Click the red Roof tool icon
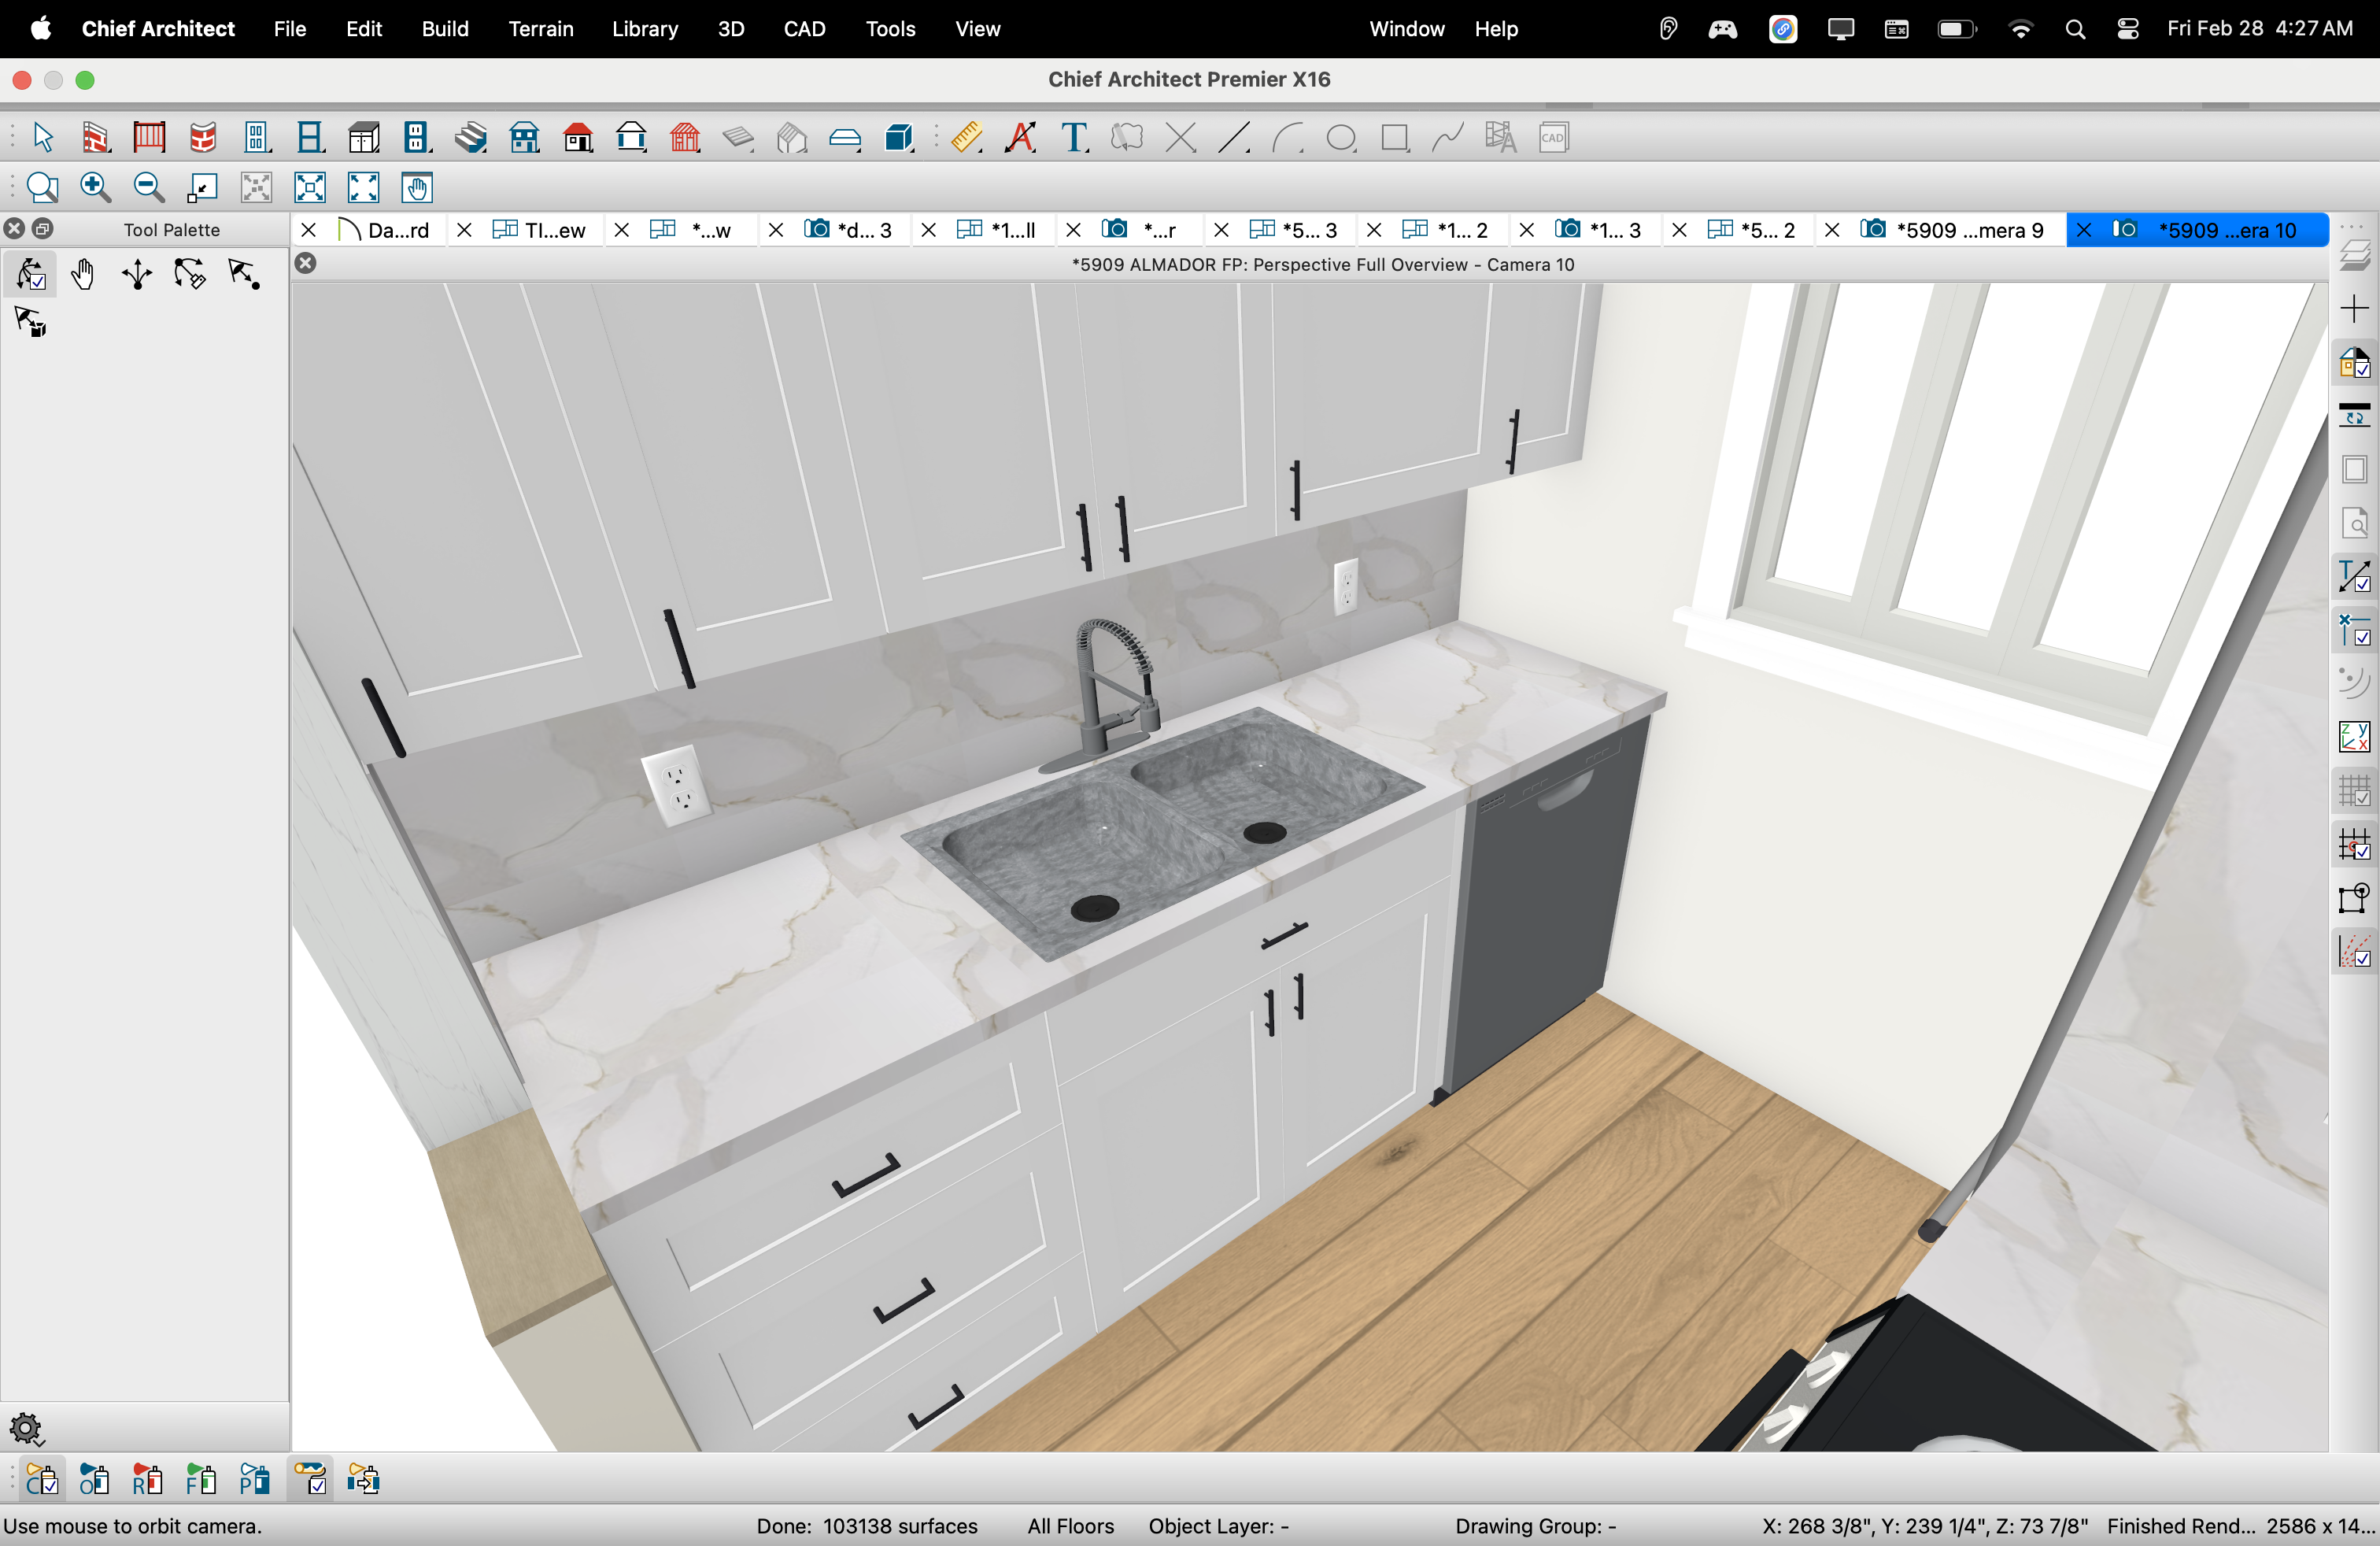Viewport: 2380px width, 1546px height. click(578, 137)
